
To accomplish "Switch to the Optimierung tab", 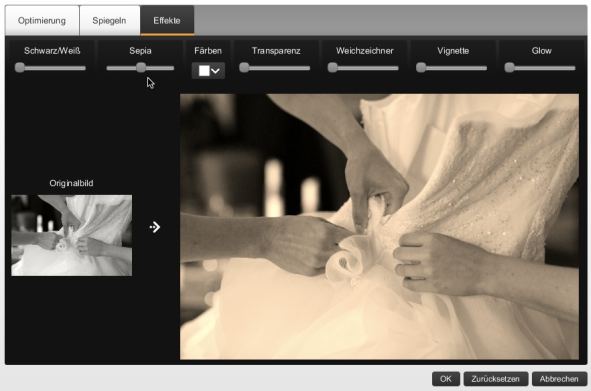I will pyautogui.click(x=42, y=20).
